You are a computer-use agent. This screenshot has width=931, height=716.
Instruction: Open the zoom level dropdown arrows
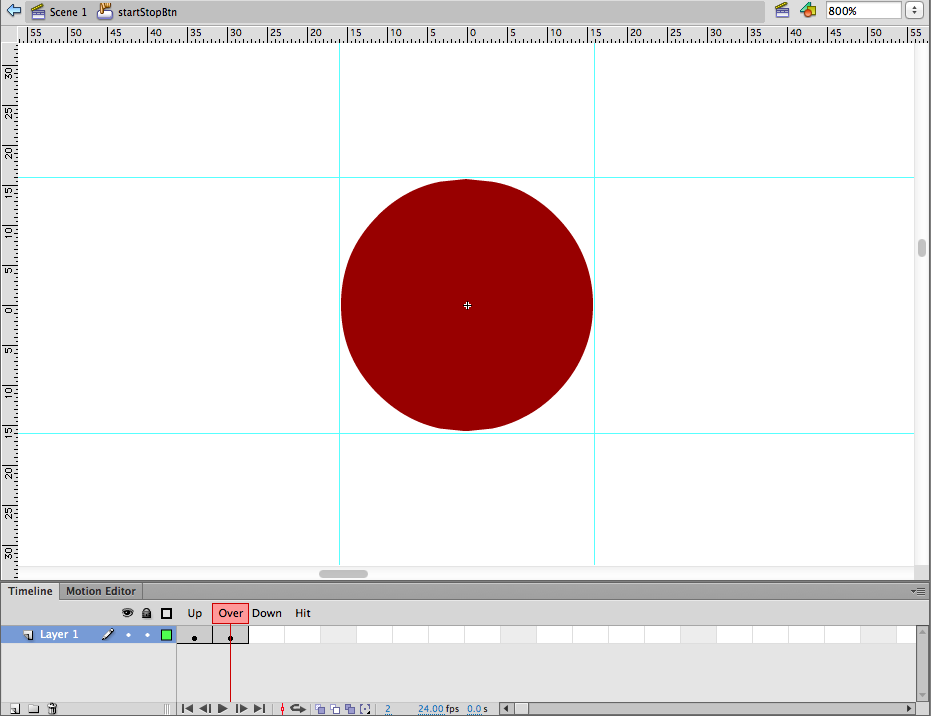pyautogui.click(x=914, y=11)
